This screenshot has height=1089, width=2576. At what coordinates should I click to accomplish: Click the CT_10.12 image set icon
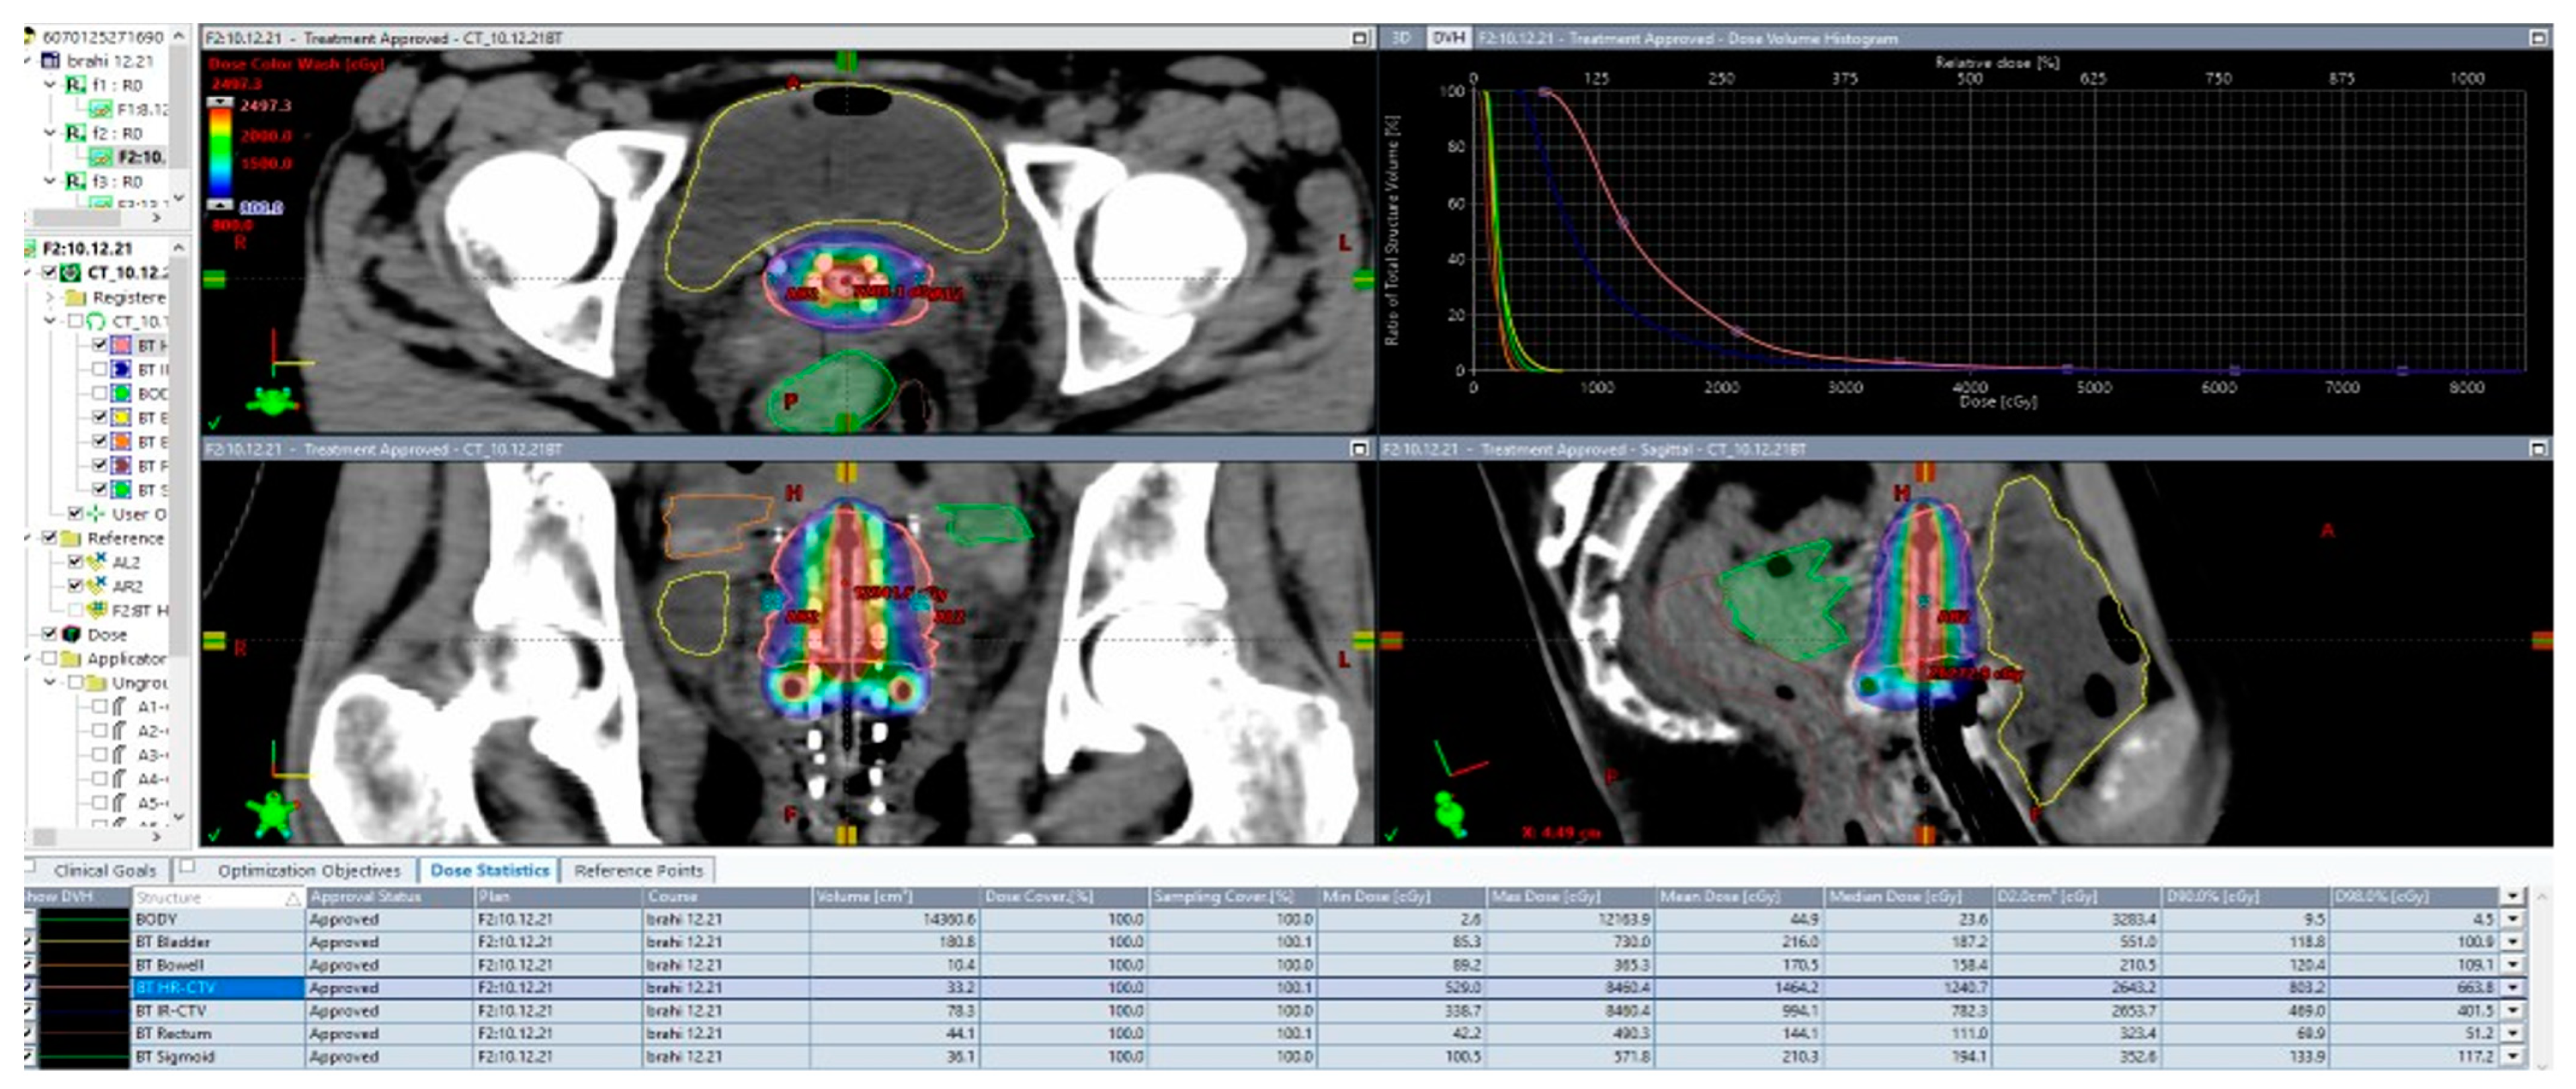pyautogui.click(x=71, y=272)
